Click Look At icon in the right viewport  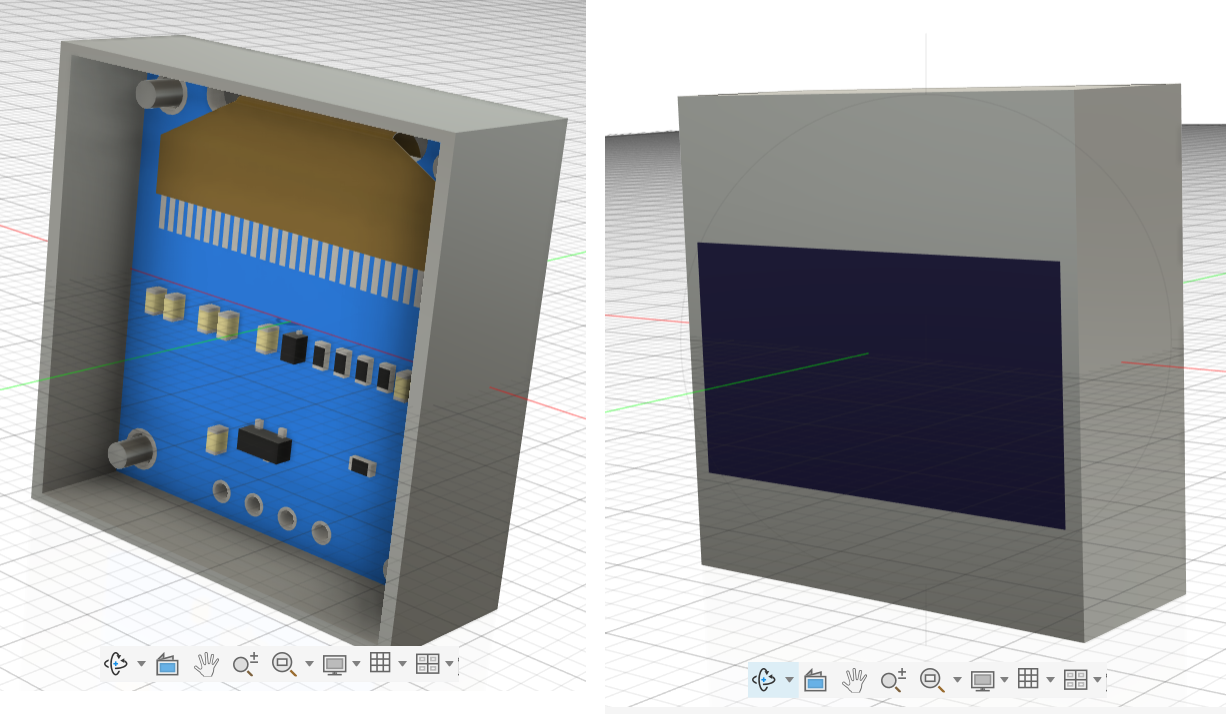point(815,681)
